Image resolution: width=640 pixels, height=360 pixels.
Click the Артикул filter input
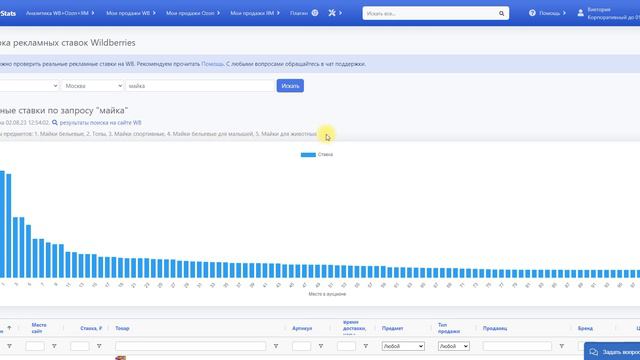tap(302, 346)
